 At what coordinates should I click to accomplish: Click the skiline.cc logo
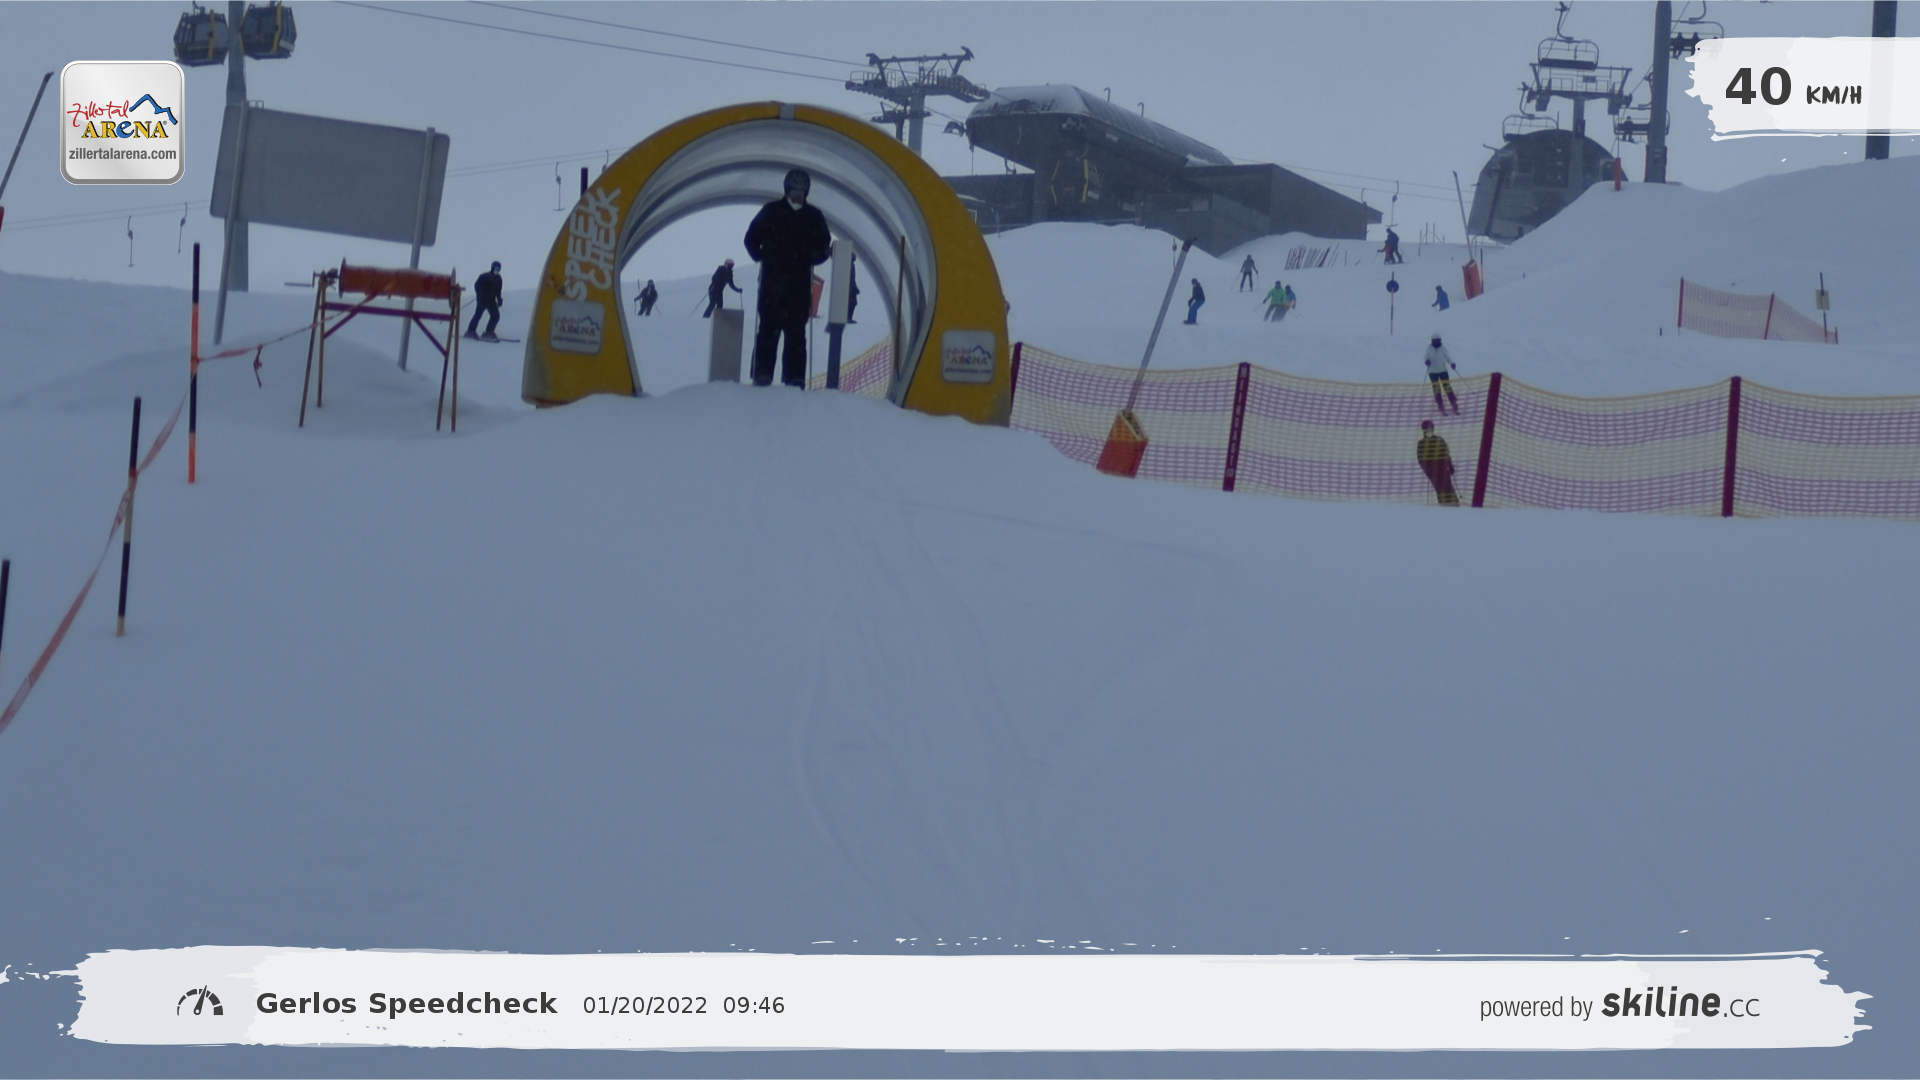(x=1680, y=1003)
